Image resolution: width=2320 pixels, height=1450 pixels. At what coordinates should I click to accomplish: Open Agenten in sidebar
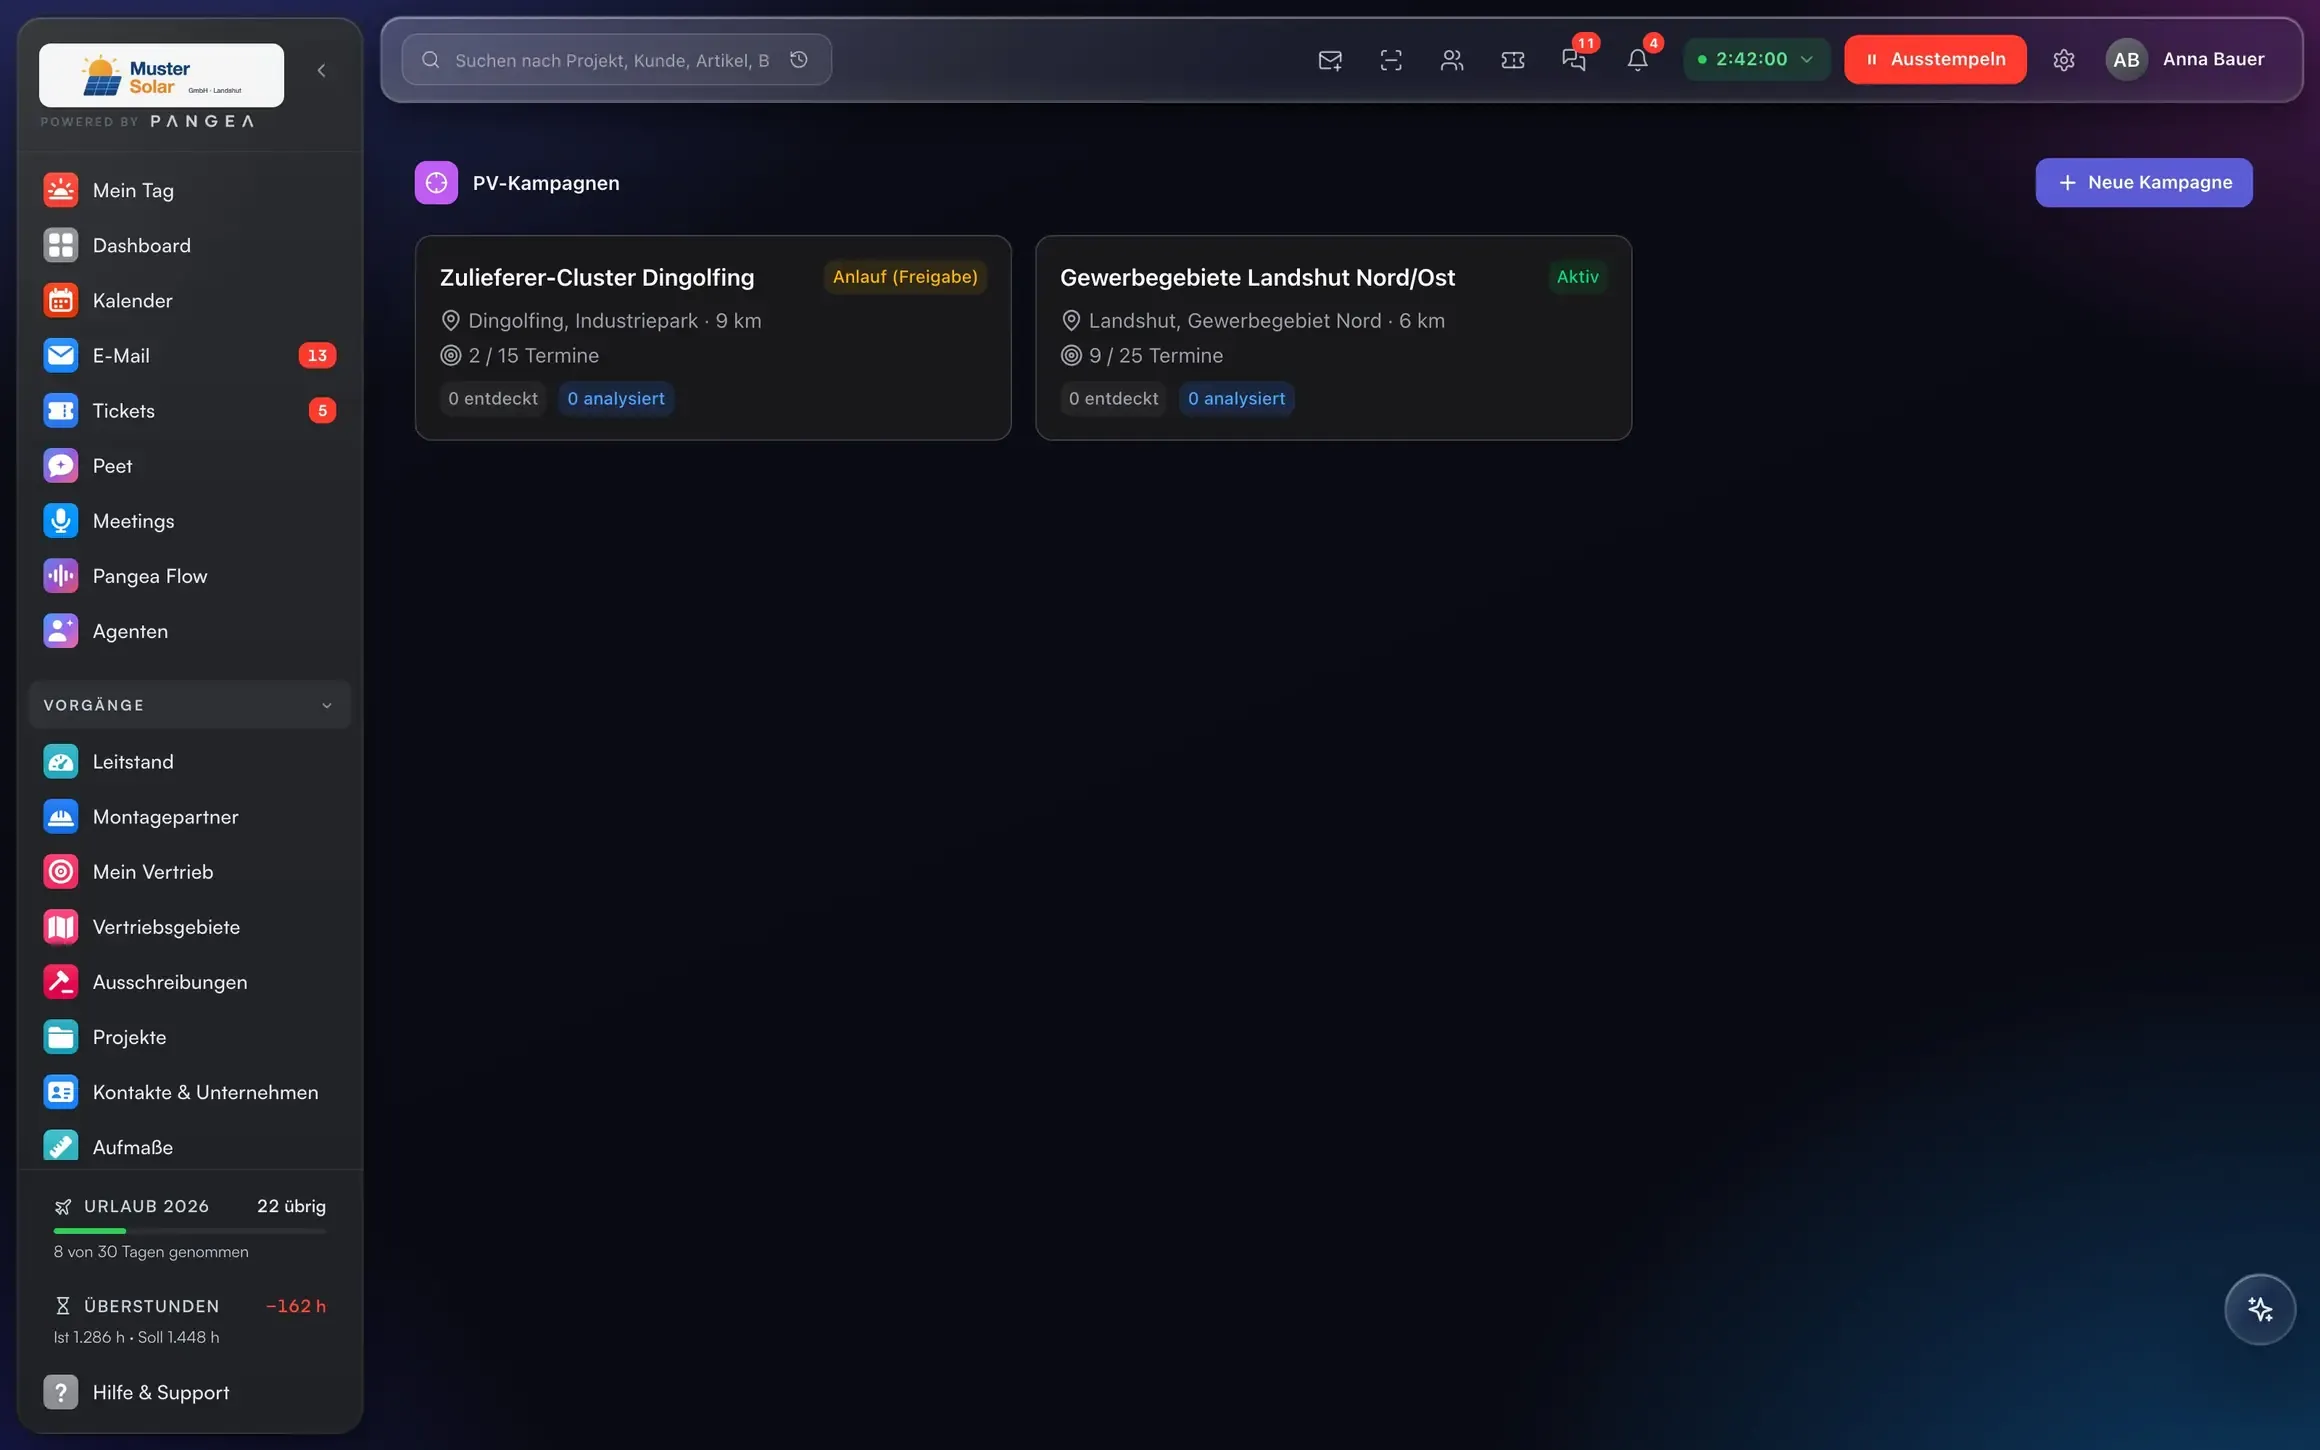pos(189,631)
